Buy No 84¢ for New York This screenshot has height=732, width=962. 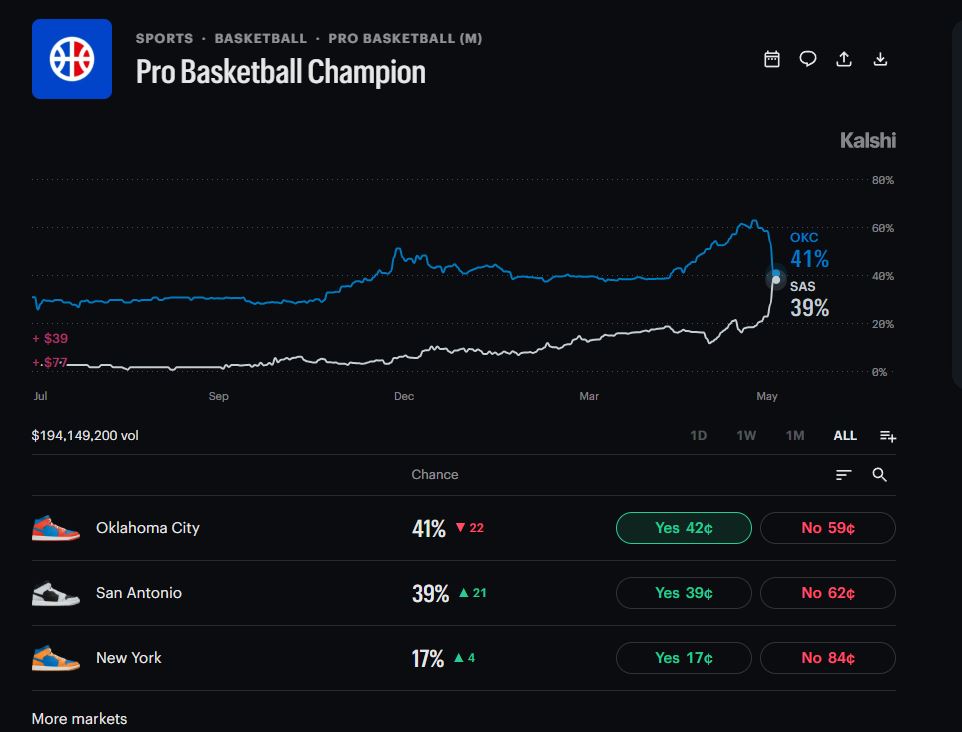(x=828, y=658)
